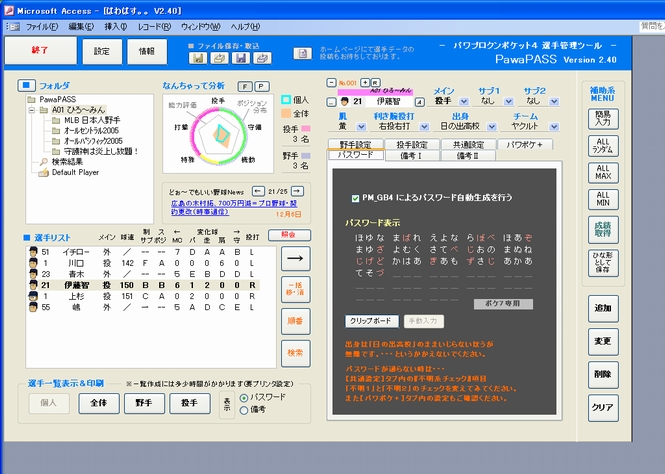The height and width of the screenshot is (474, 665).
Task: Click the pink 投手 color swatch
Action: point(306,128)
